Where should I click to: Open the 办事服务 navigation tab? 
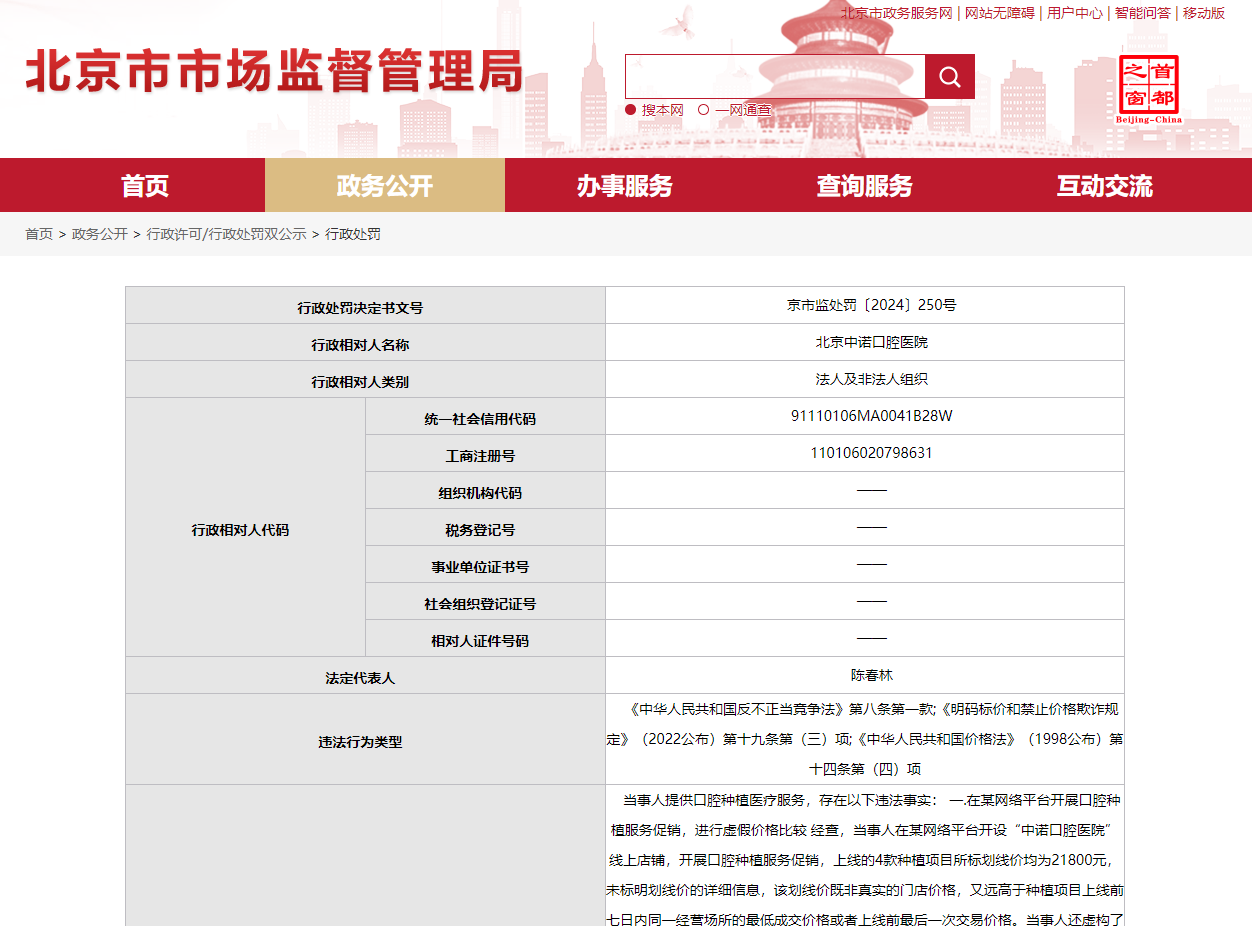[x=625, y=185]
